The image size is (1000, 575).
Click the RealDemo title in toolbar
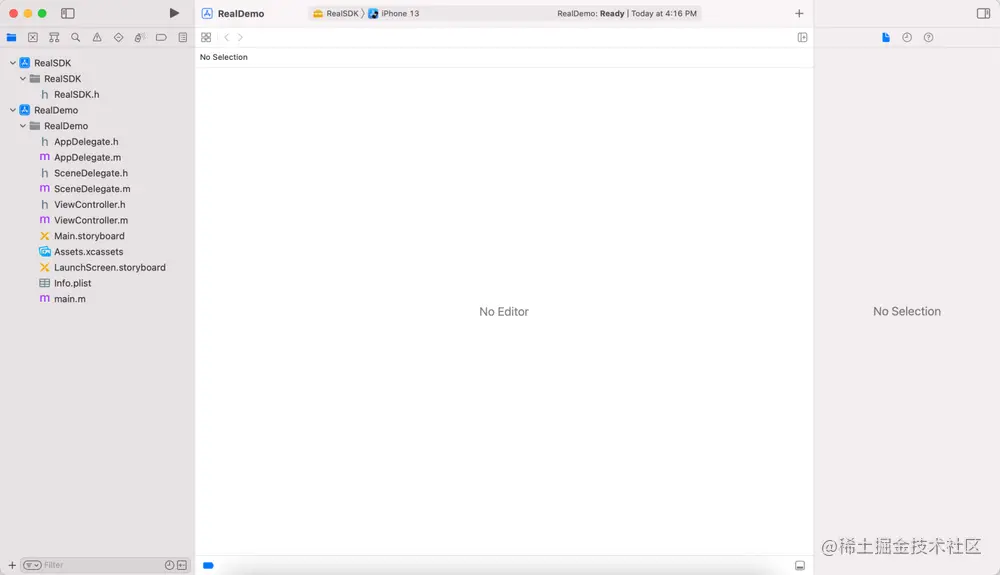point(240,13)
